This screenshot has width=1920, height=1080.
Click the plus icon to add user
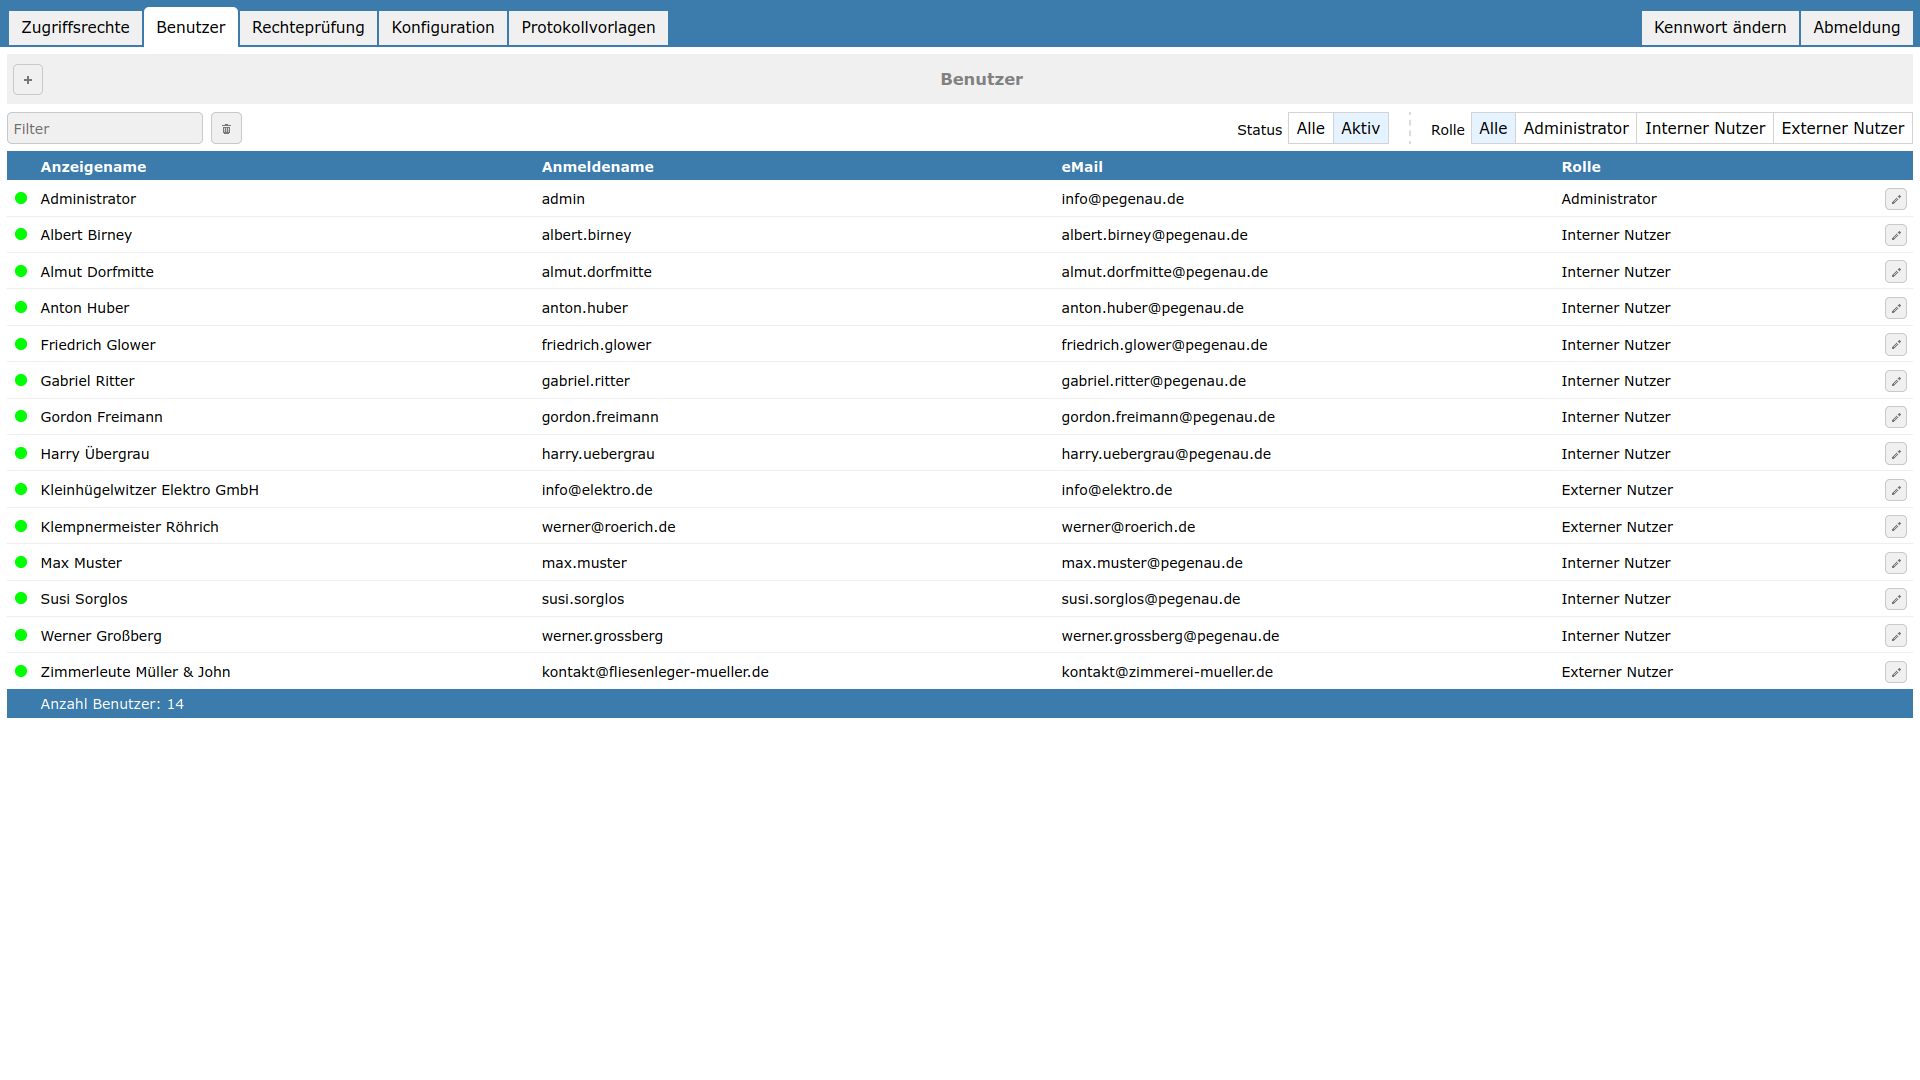click(x=28, y=80)
